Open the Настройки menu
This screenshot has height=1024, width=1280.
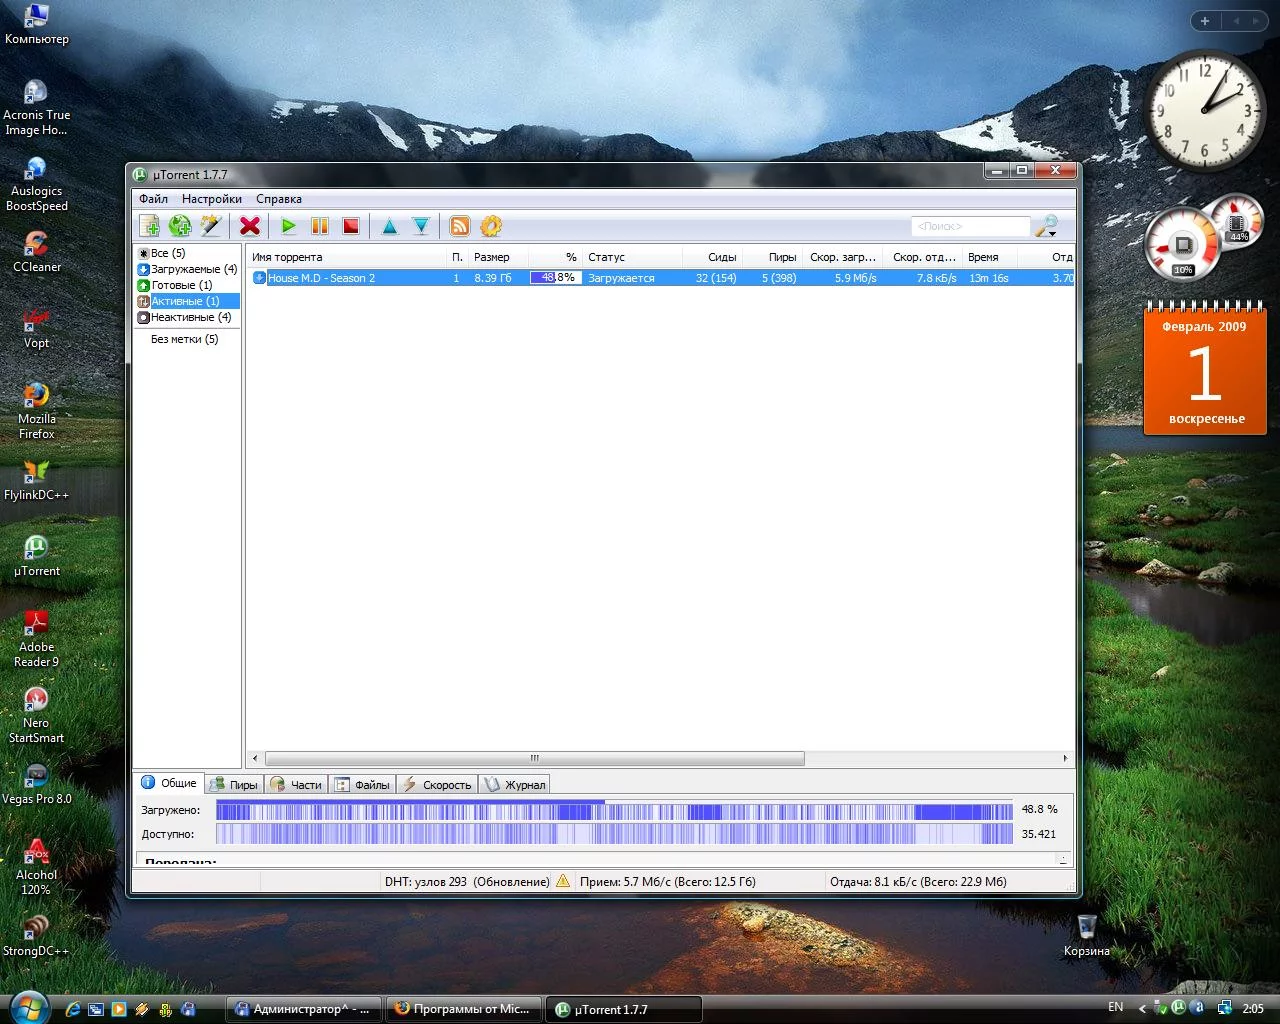point(211,199)
